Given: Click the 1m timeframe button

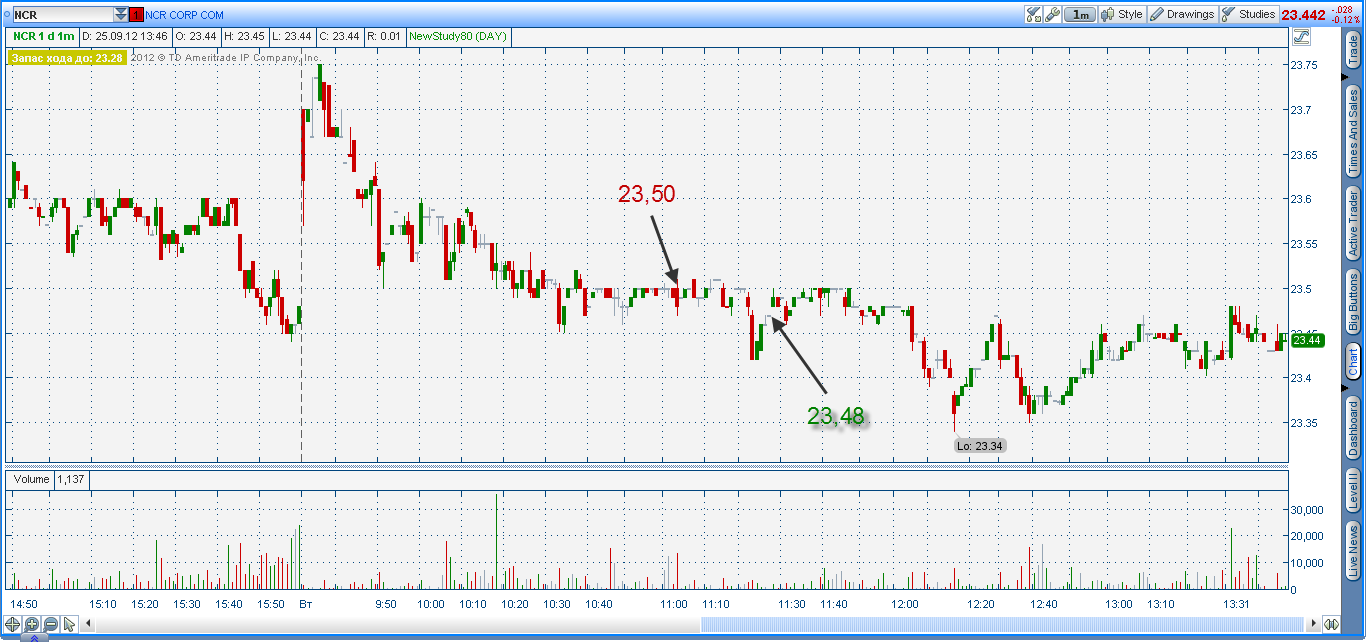Looking at the screenshot, I should (1079, 14).
